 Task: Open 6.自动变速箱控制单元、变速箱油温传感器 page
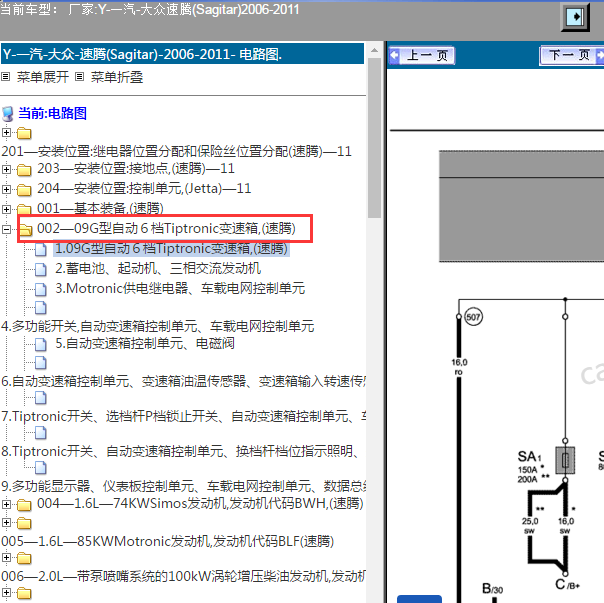[x=183, y=381]
